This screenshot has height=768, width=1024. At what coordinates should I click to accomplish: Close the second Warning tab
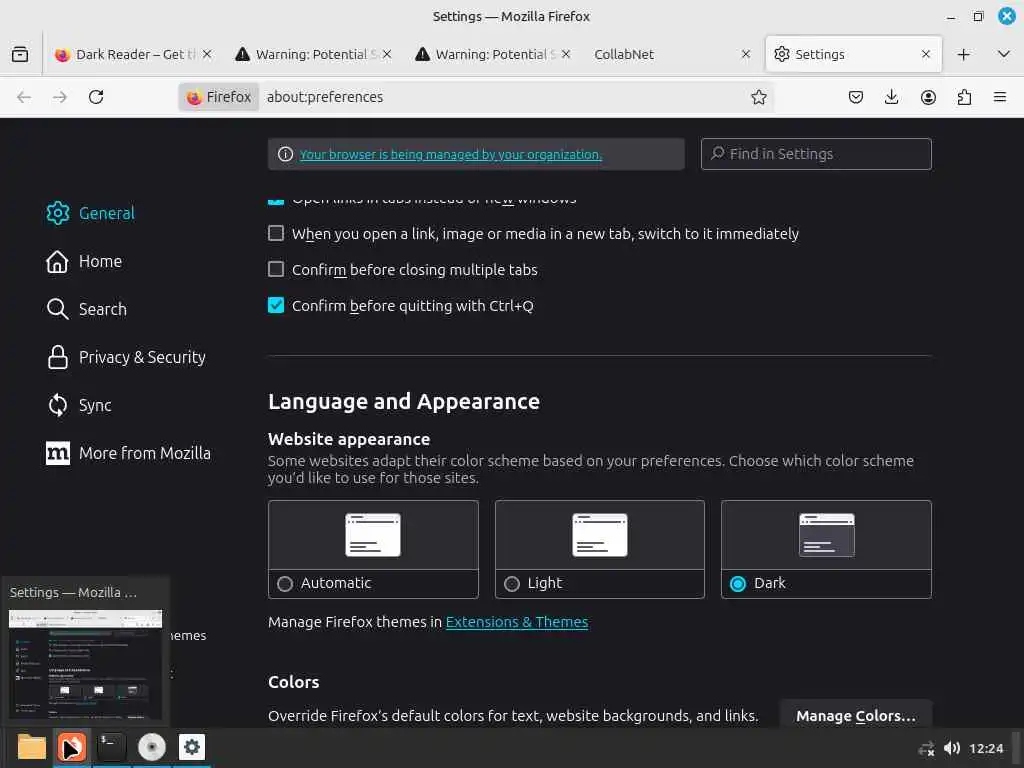point(566,54)
